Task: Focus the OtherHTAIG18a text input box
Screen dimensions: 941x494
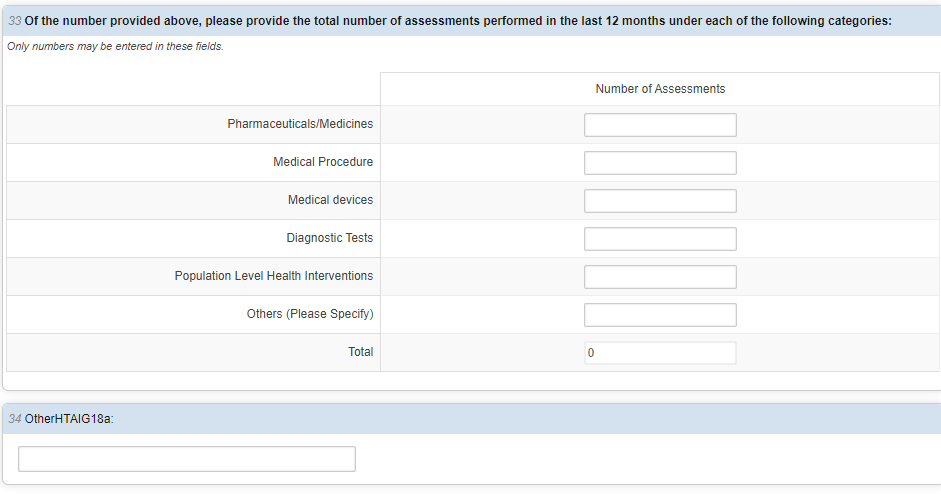Action: [x=187, y=459]
